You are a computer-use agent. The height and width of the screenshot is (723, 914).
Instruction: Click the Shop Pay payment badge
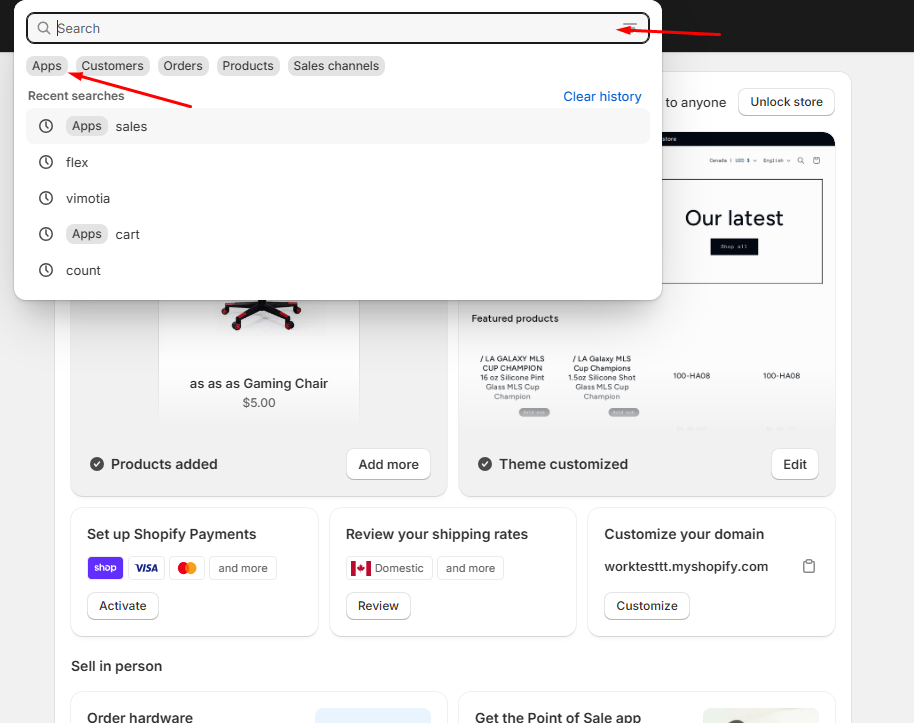tap(106, 568)
